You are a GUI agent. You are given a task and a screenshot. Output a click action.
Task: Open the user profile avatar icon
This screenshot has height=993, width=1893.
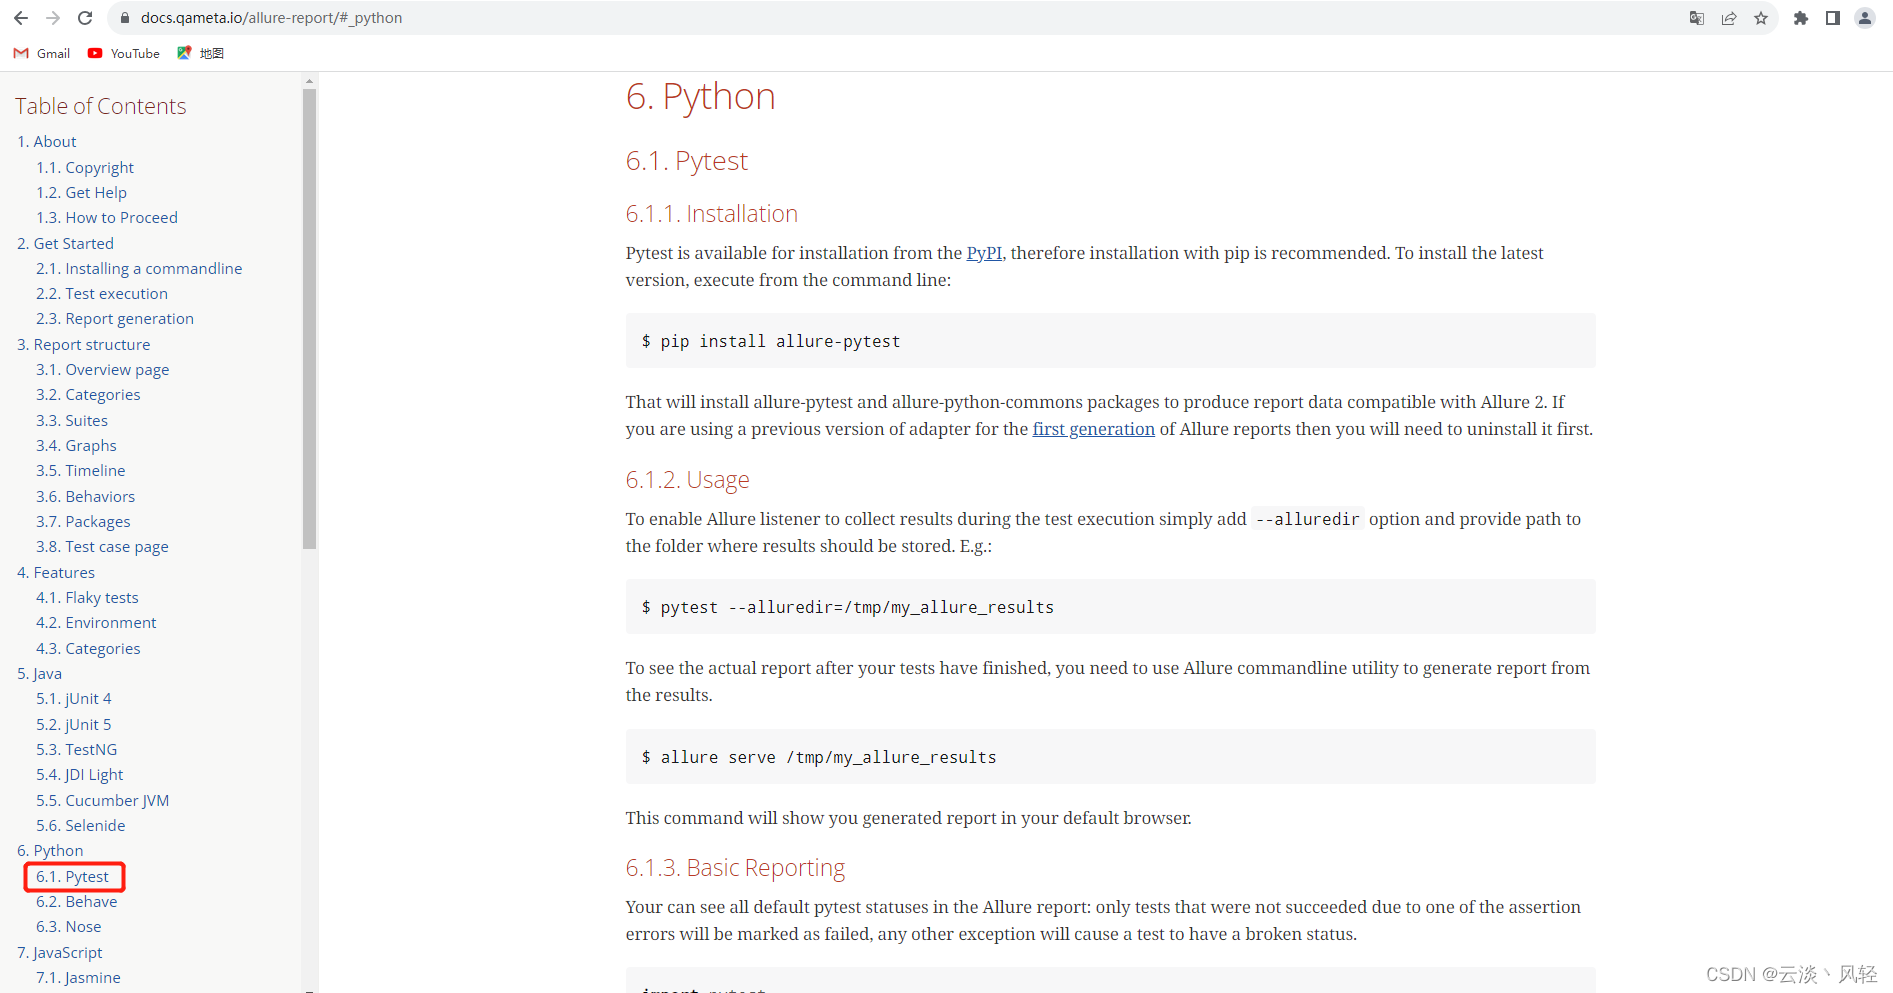(x=1865, y=18)
